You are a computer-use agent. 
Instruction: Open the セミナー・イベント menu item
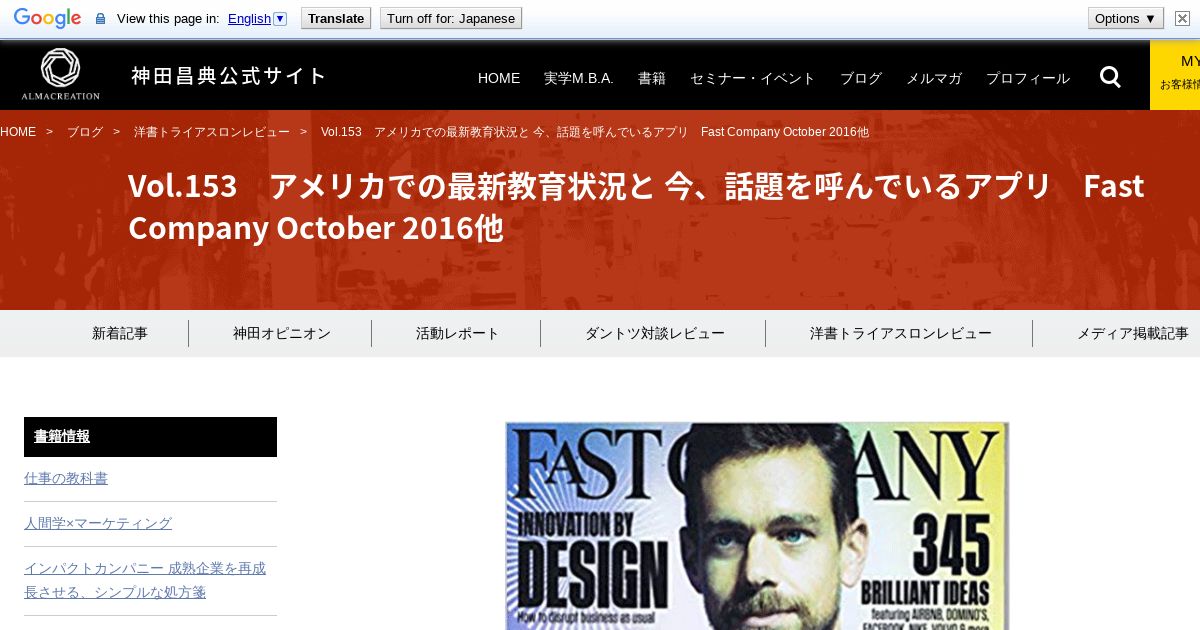[x=753, y=78]
